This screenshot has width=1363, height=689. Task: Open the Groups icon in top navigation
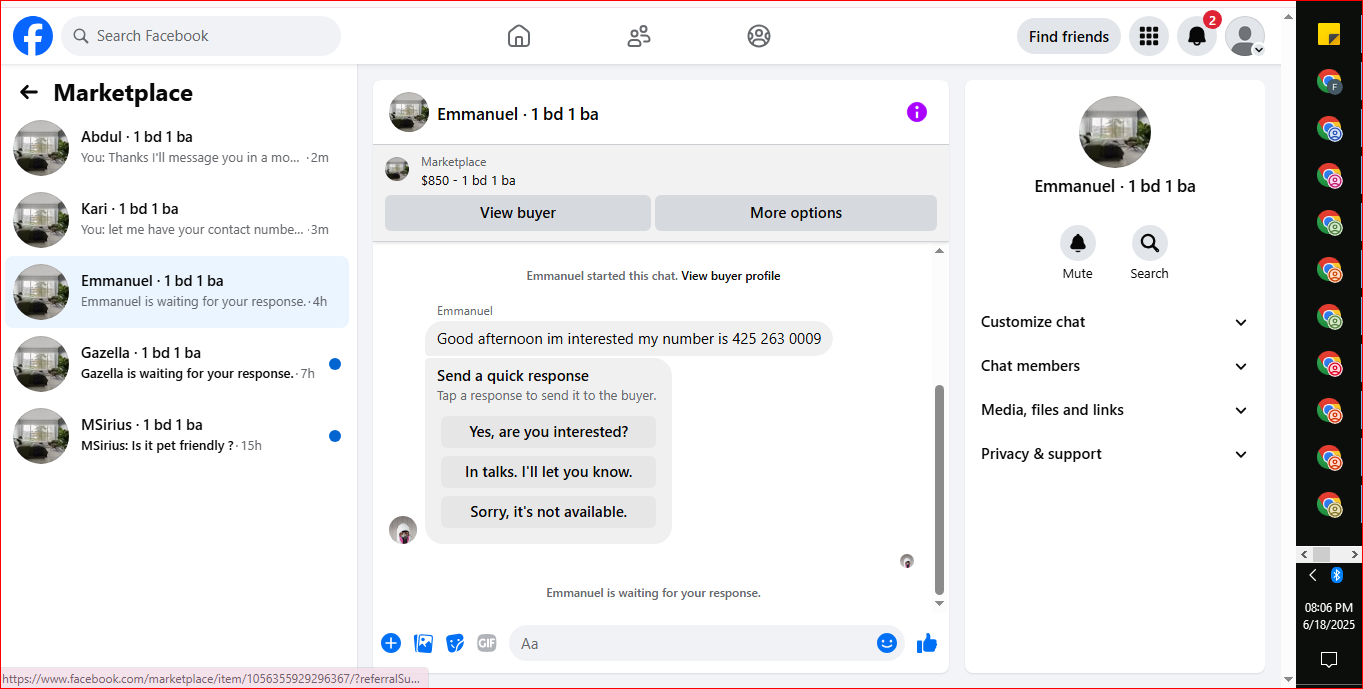tap(759, 36)
